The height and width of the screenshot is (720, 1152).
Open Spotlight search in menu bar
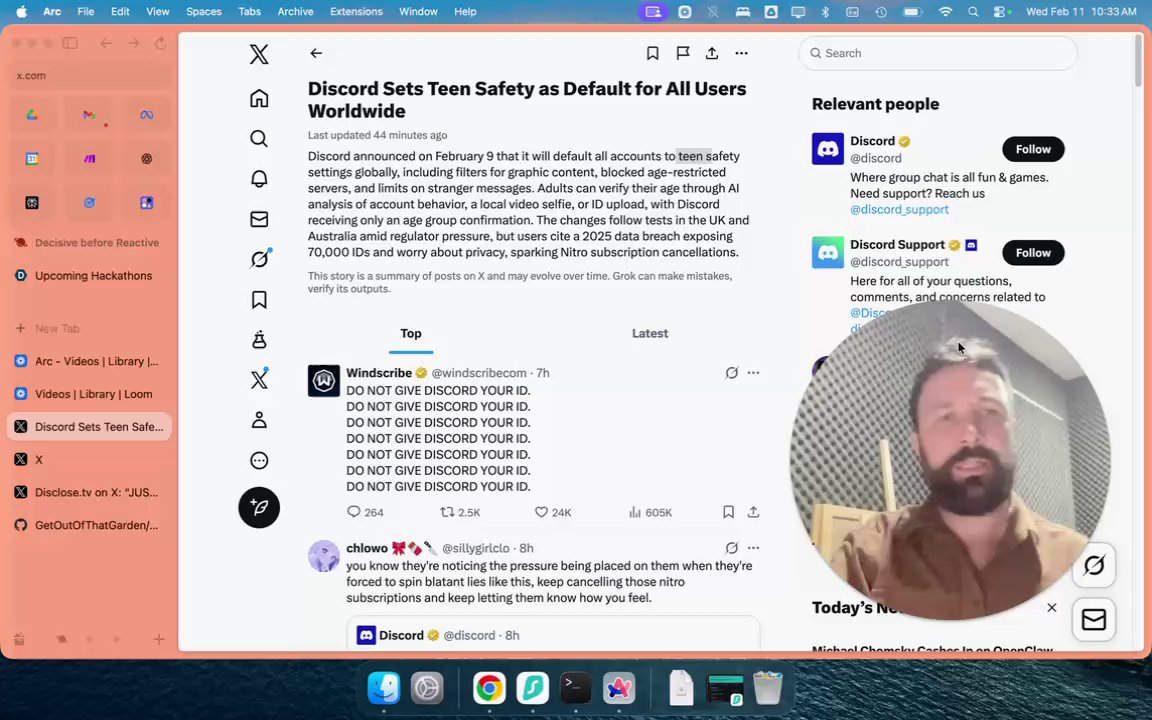[x=973, y=11]
